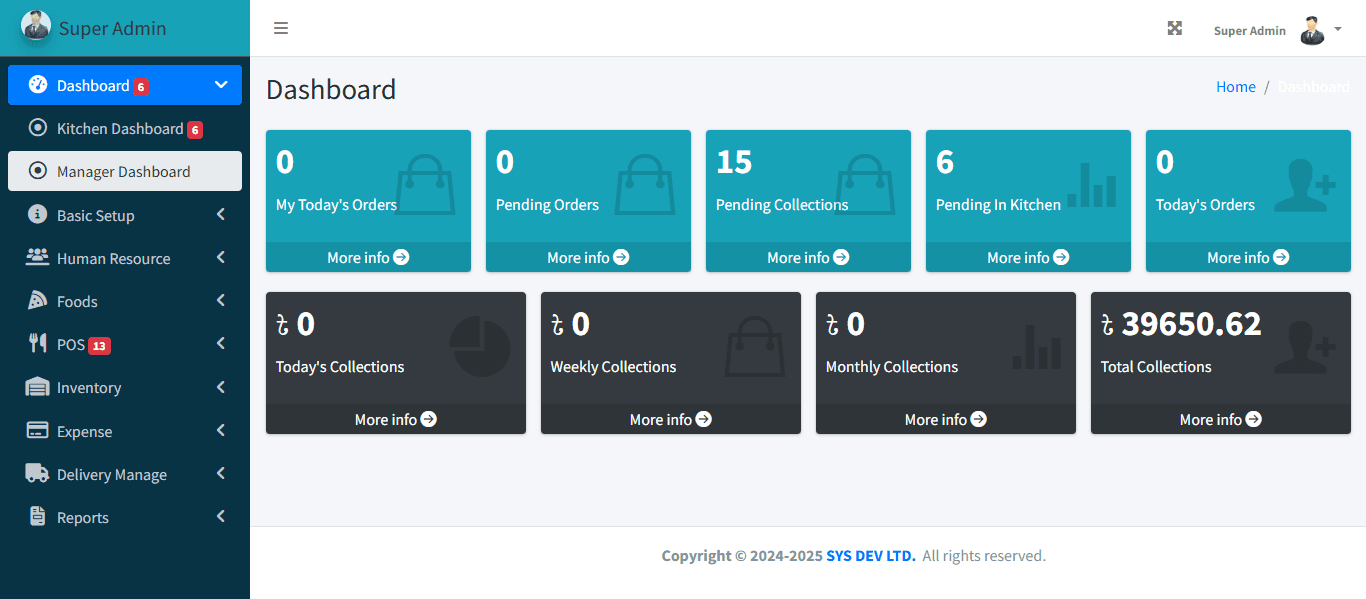Expand the Human Resource submenu arrow
1366x599 pixels.
(x=221, y=257)
